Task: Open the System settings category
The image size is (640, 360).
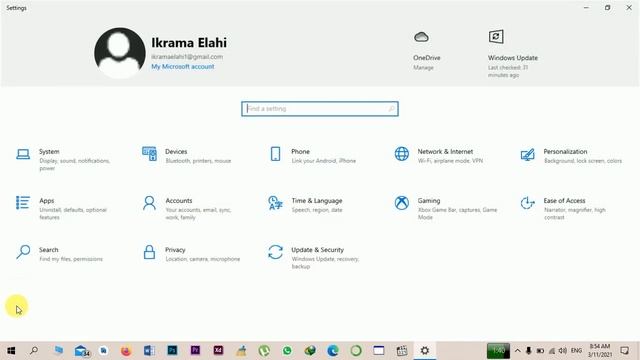Action: pos(63,159)
